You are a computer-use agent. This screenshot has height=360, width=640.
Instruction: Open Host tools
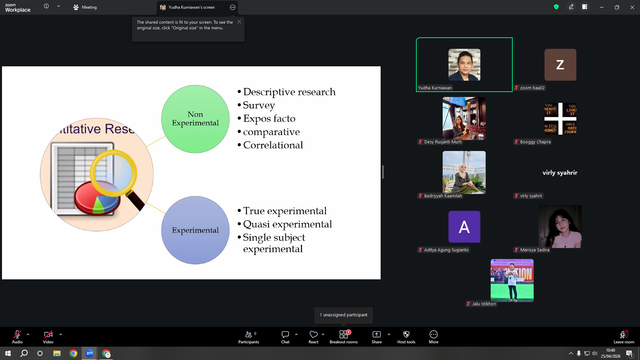406,337
